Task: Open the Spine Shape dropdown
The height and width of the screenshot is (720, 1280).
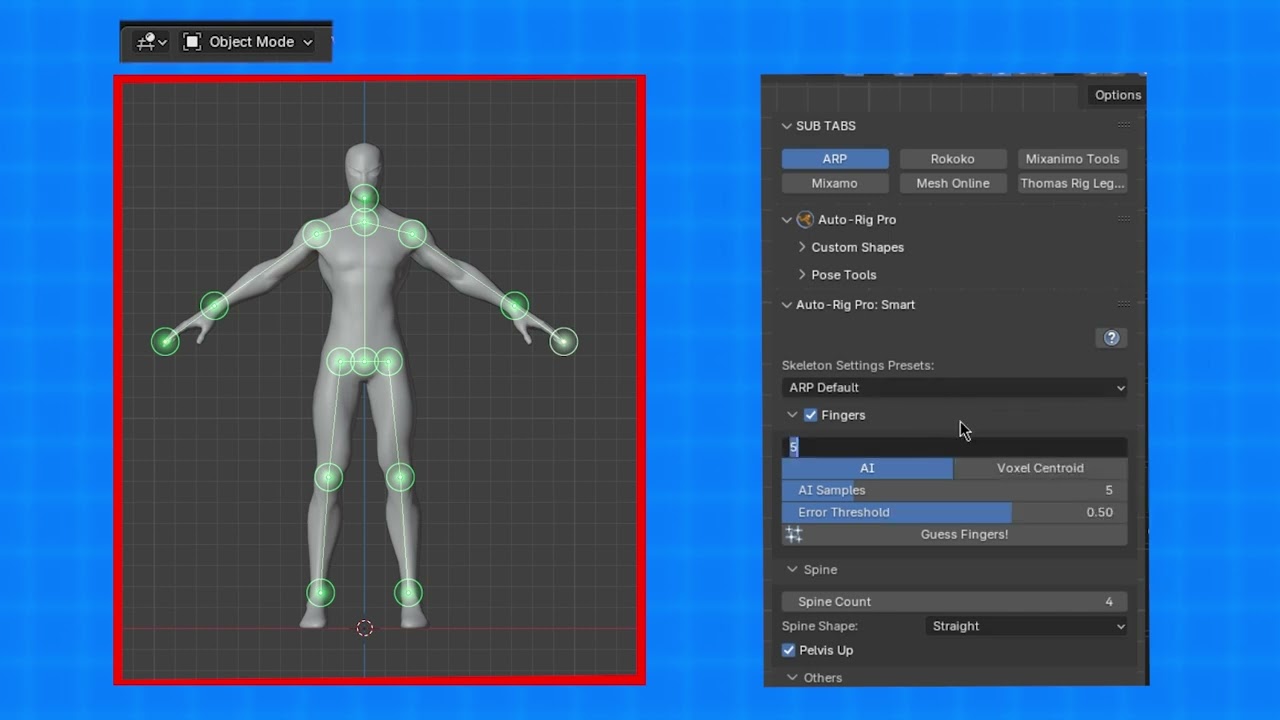Action: 1027,626
